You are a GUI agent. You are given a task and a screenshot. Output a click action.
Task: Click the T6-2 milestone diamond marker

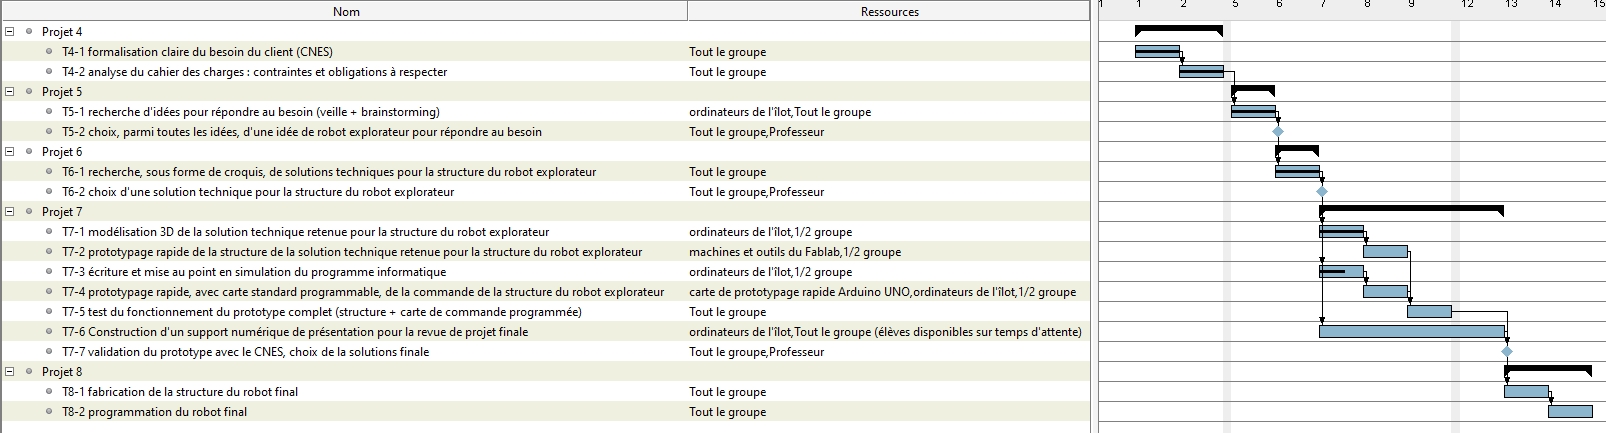[1321, 191]
